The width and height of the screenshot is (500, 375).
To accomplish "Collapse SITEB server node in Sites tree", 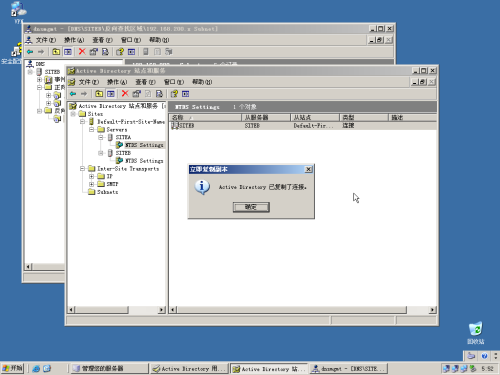I will click(101, 153).
